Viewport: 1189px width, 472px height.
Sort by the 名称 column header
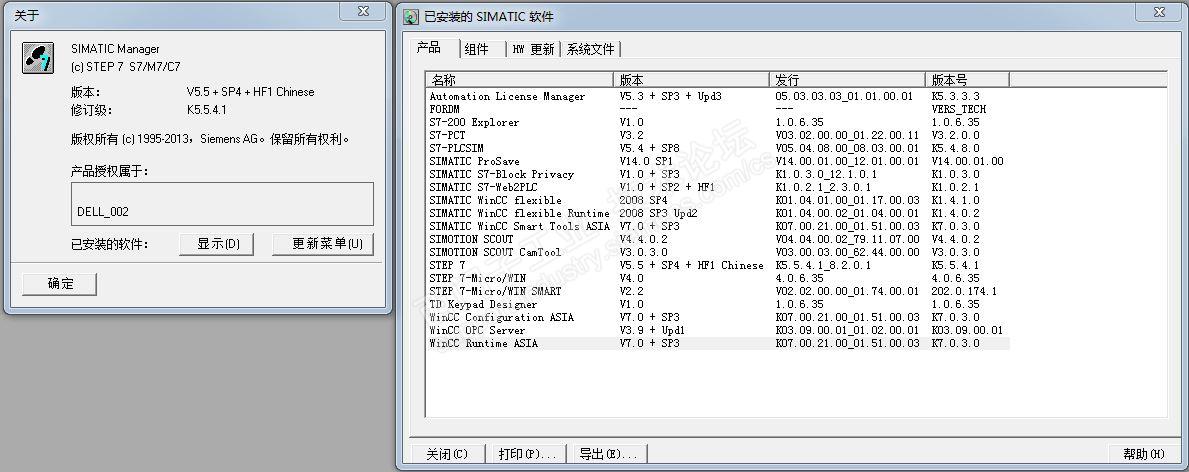(x=519, y=80)
